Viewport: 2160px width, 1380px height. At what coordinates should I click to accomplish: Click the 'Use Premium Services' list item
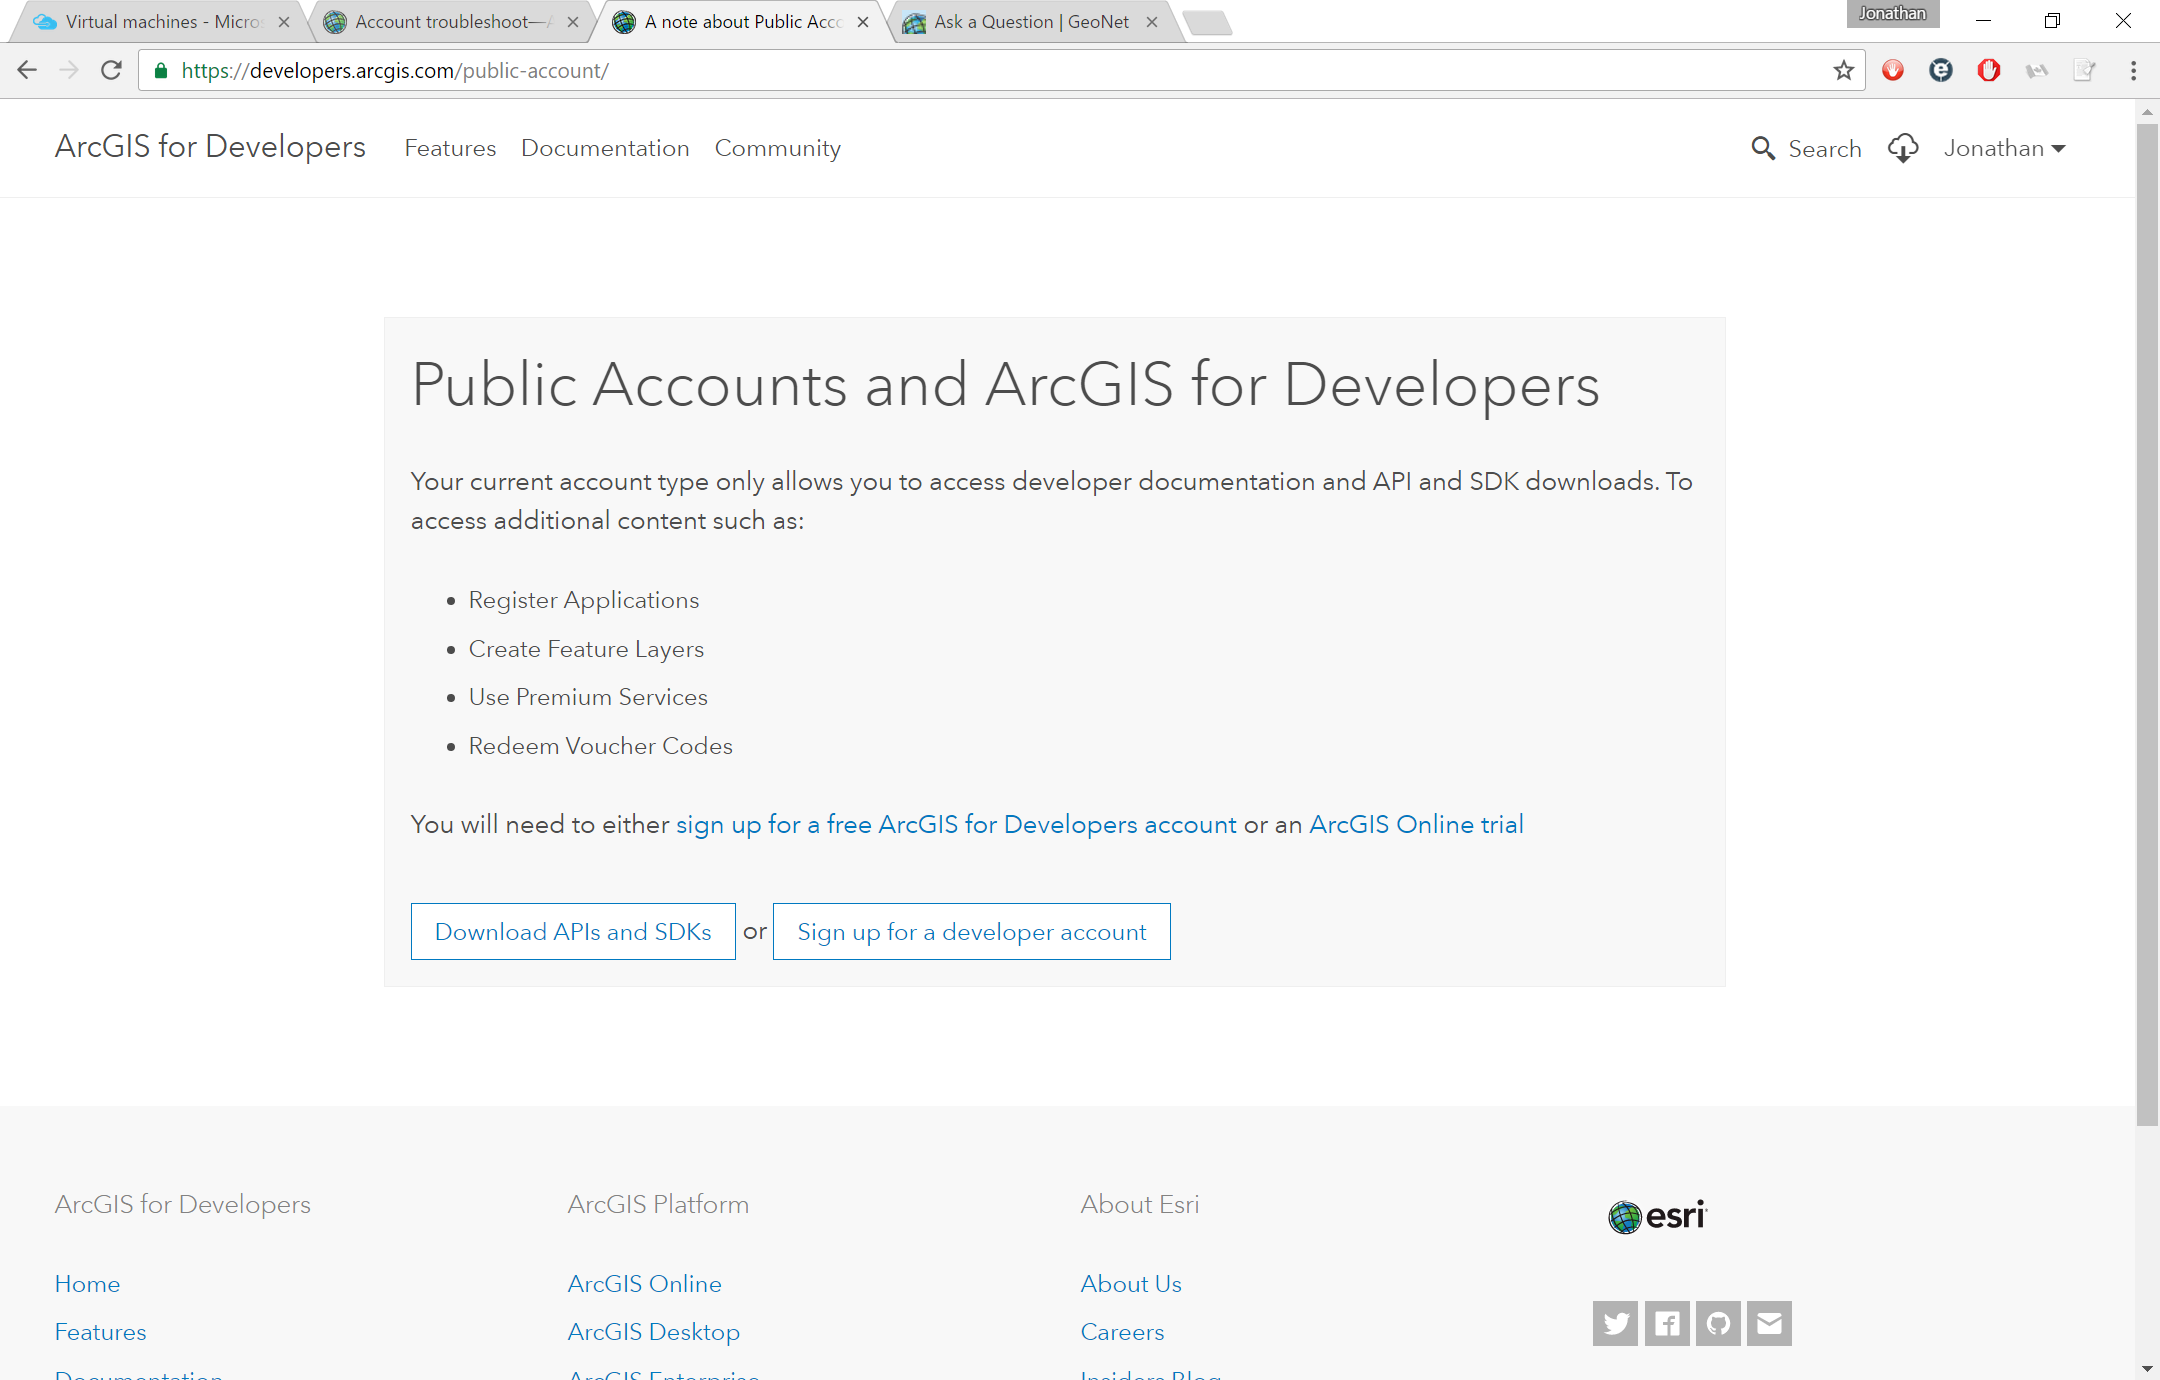[x=588, y=697]
